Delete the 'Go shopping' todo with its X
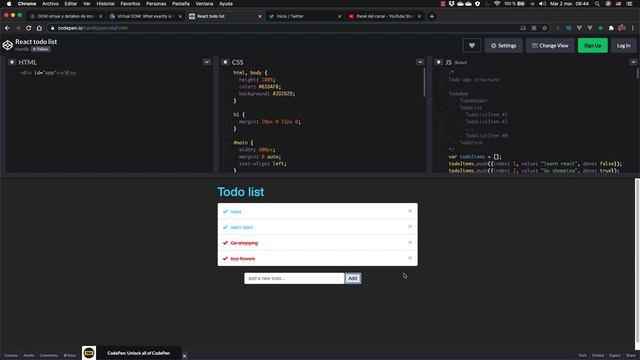 tap(410, 242)
